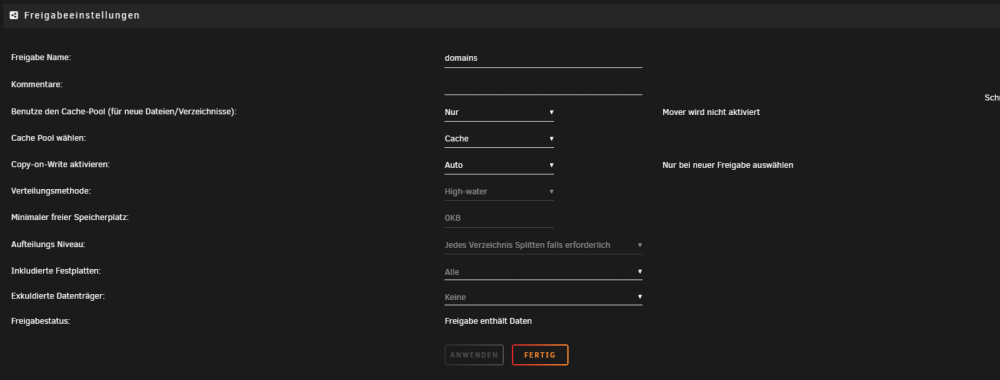The image size is (1000, 380).
Task: Click the empty Kommentare input field
Action: click(x=543, y=85)
